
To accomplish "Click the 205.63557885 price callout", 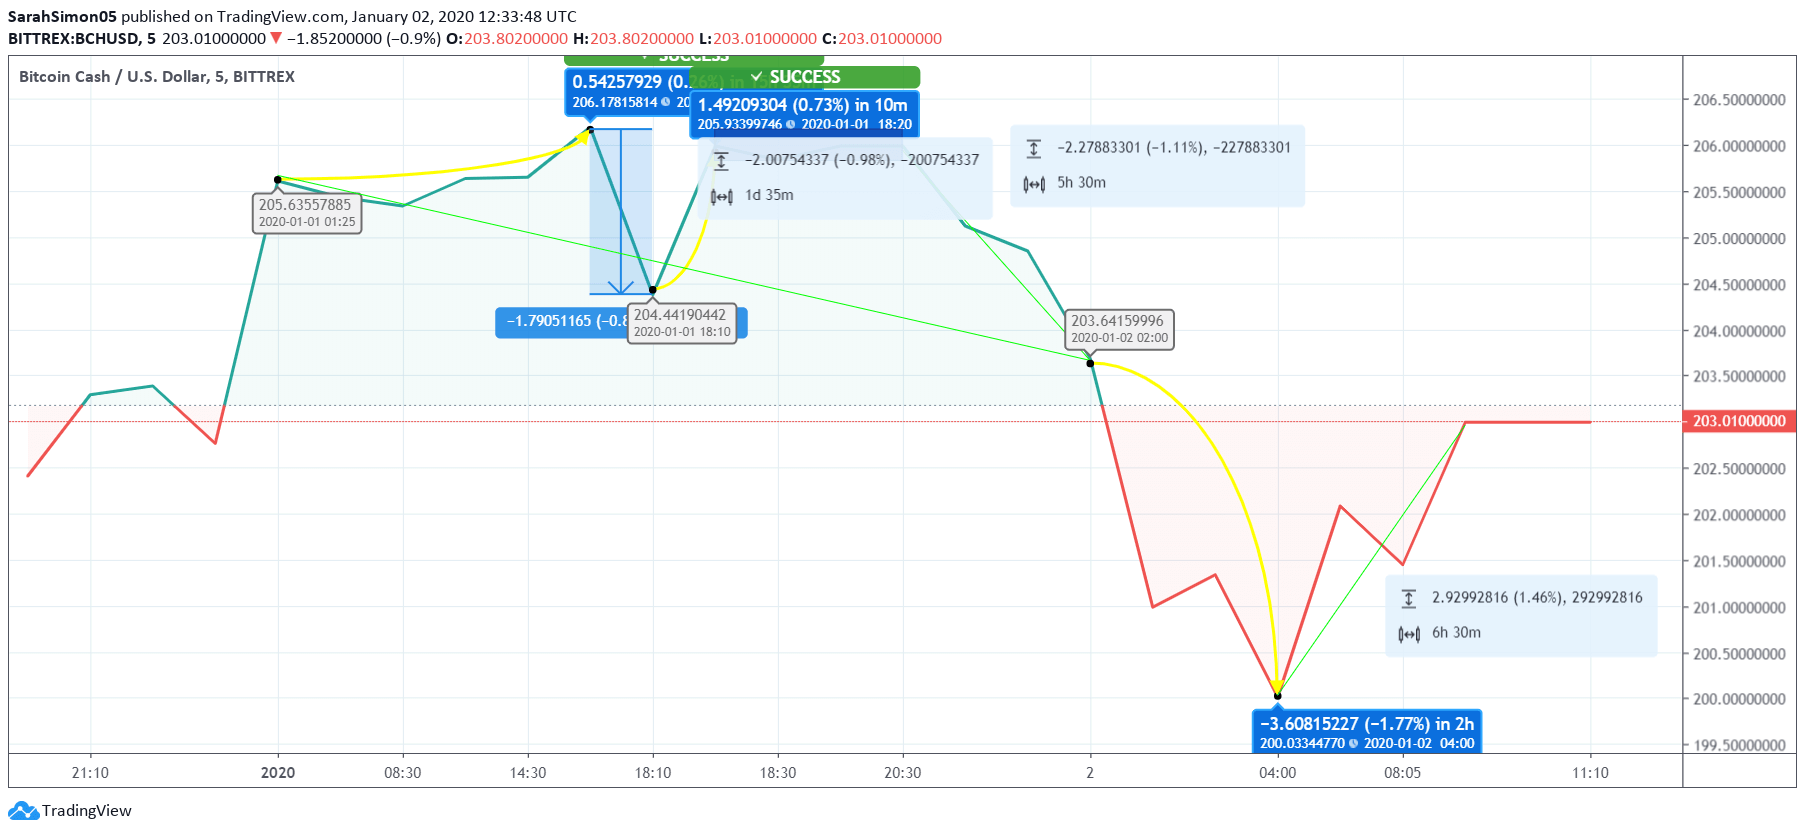I will (x=306, y=212).
